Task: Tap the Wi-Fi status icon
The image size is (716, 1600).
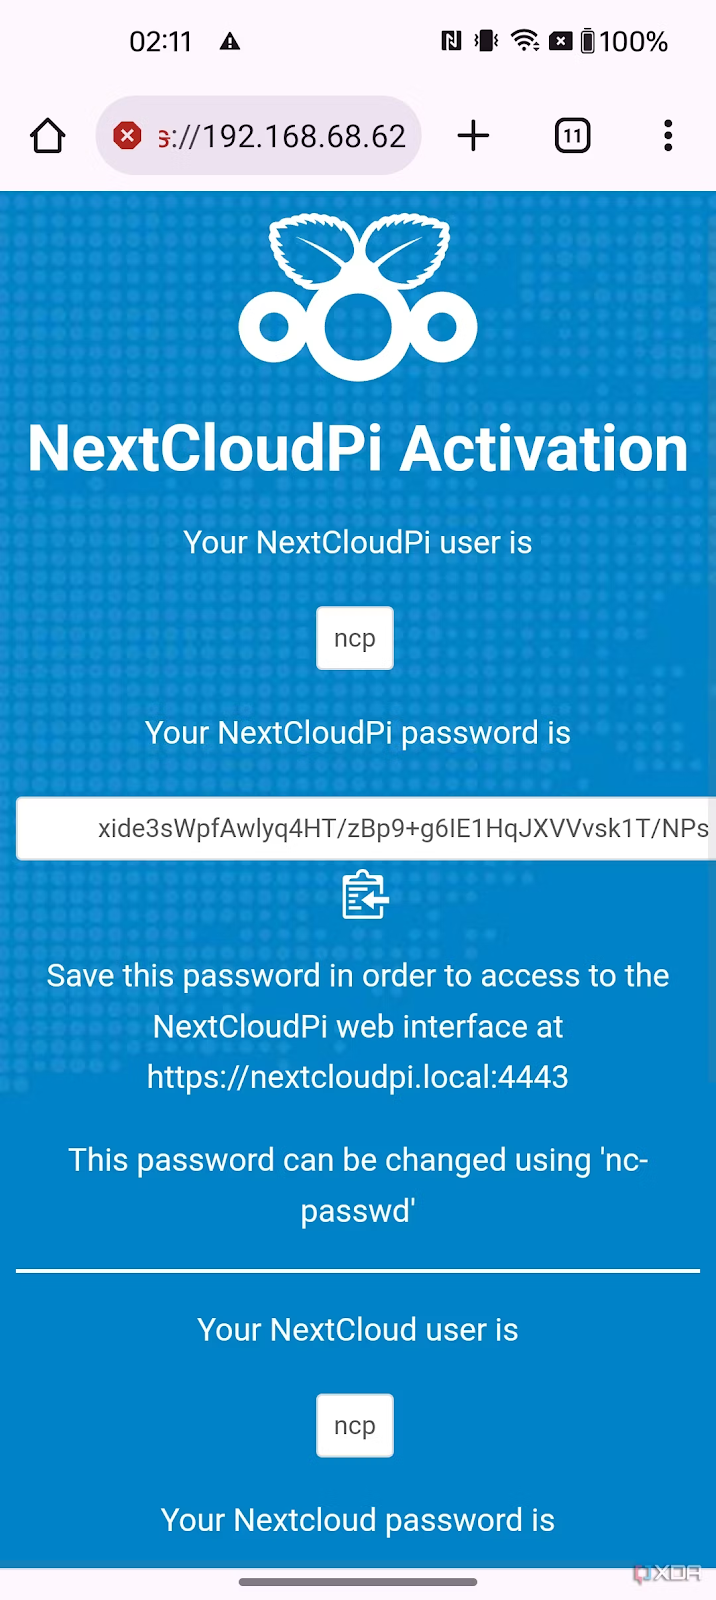Action: [x=524, y=41]
